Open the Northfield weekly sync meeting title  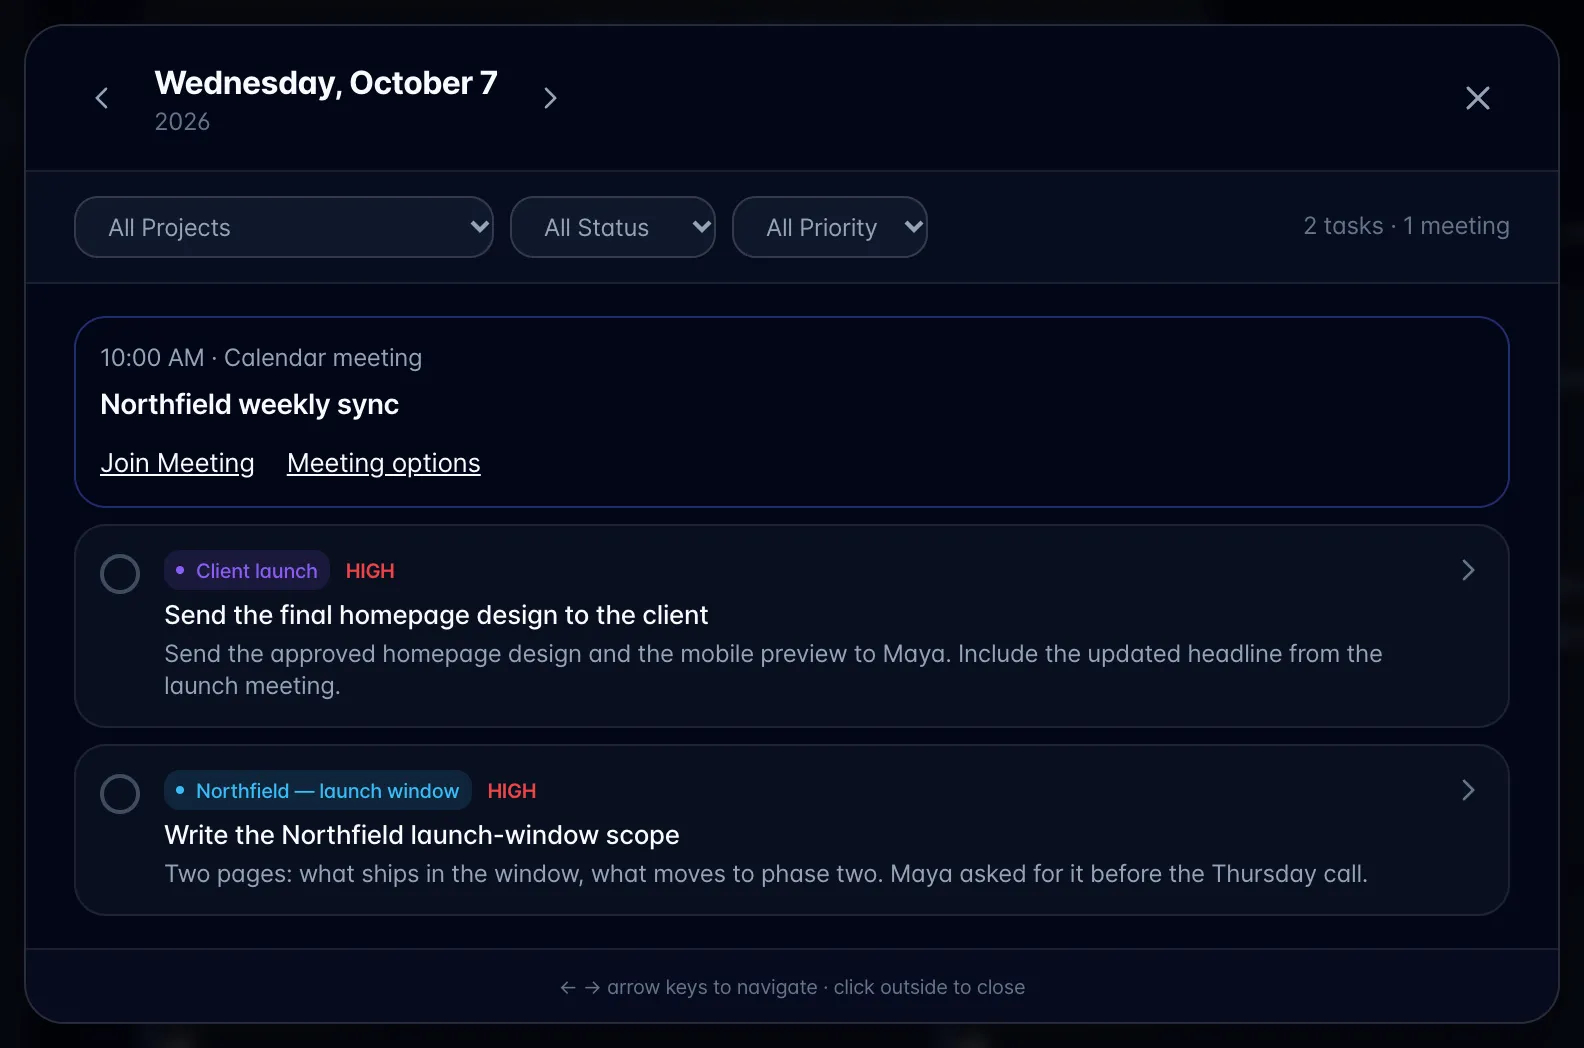click(x=250, y=404)
